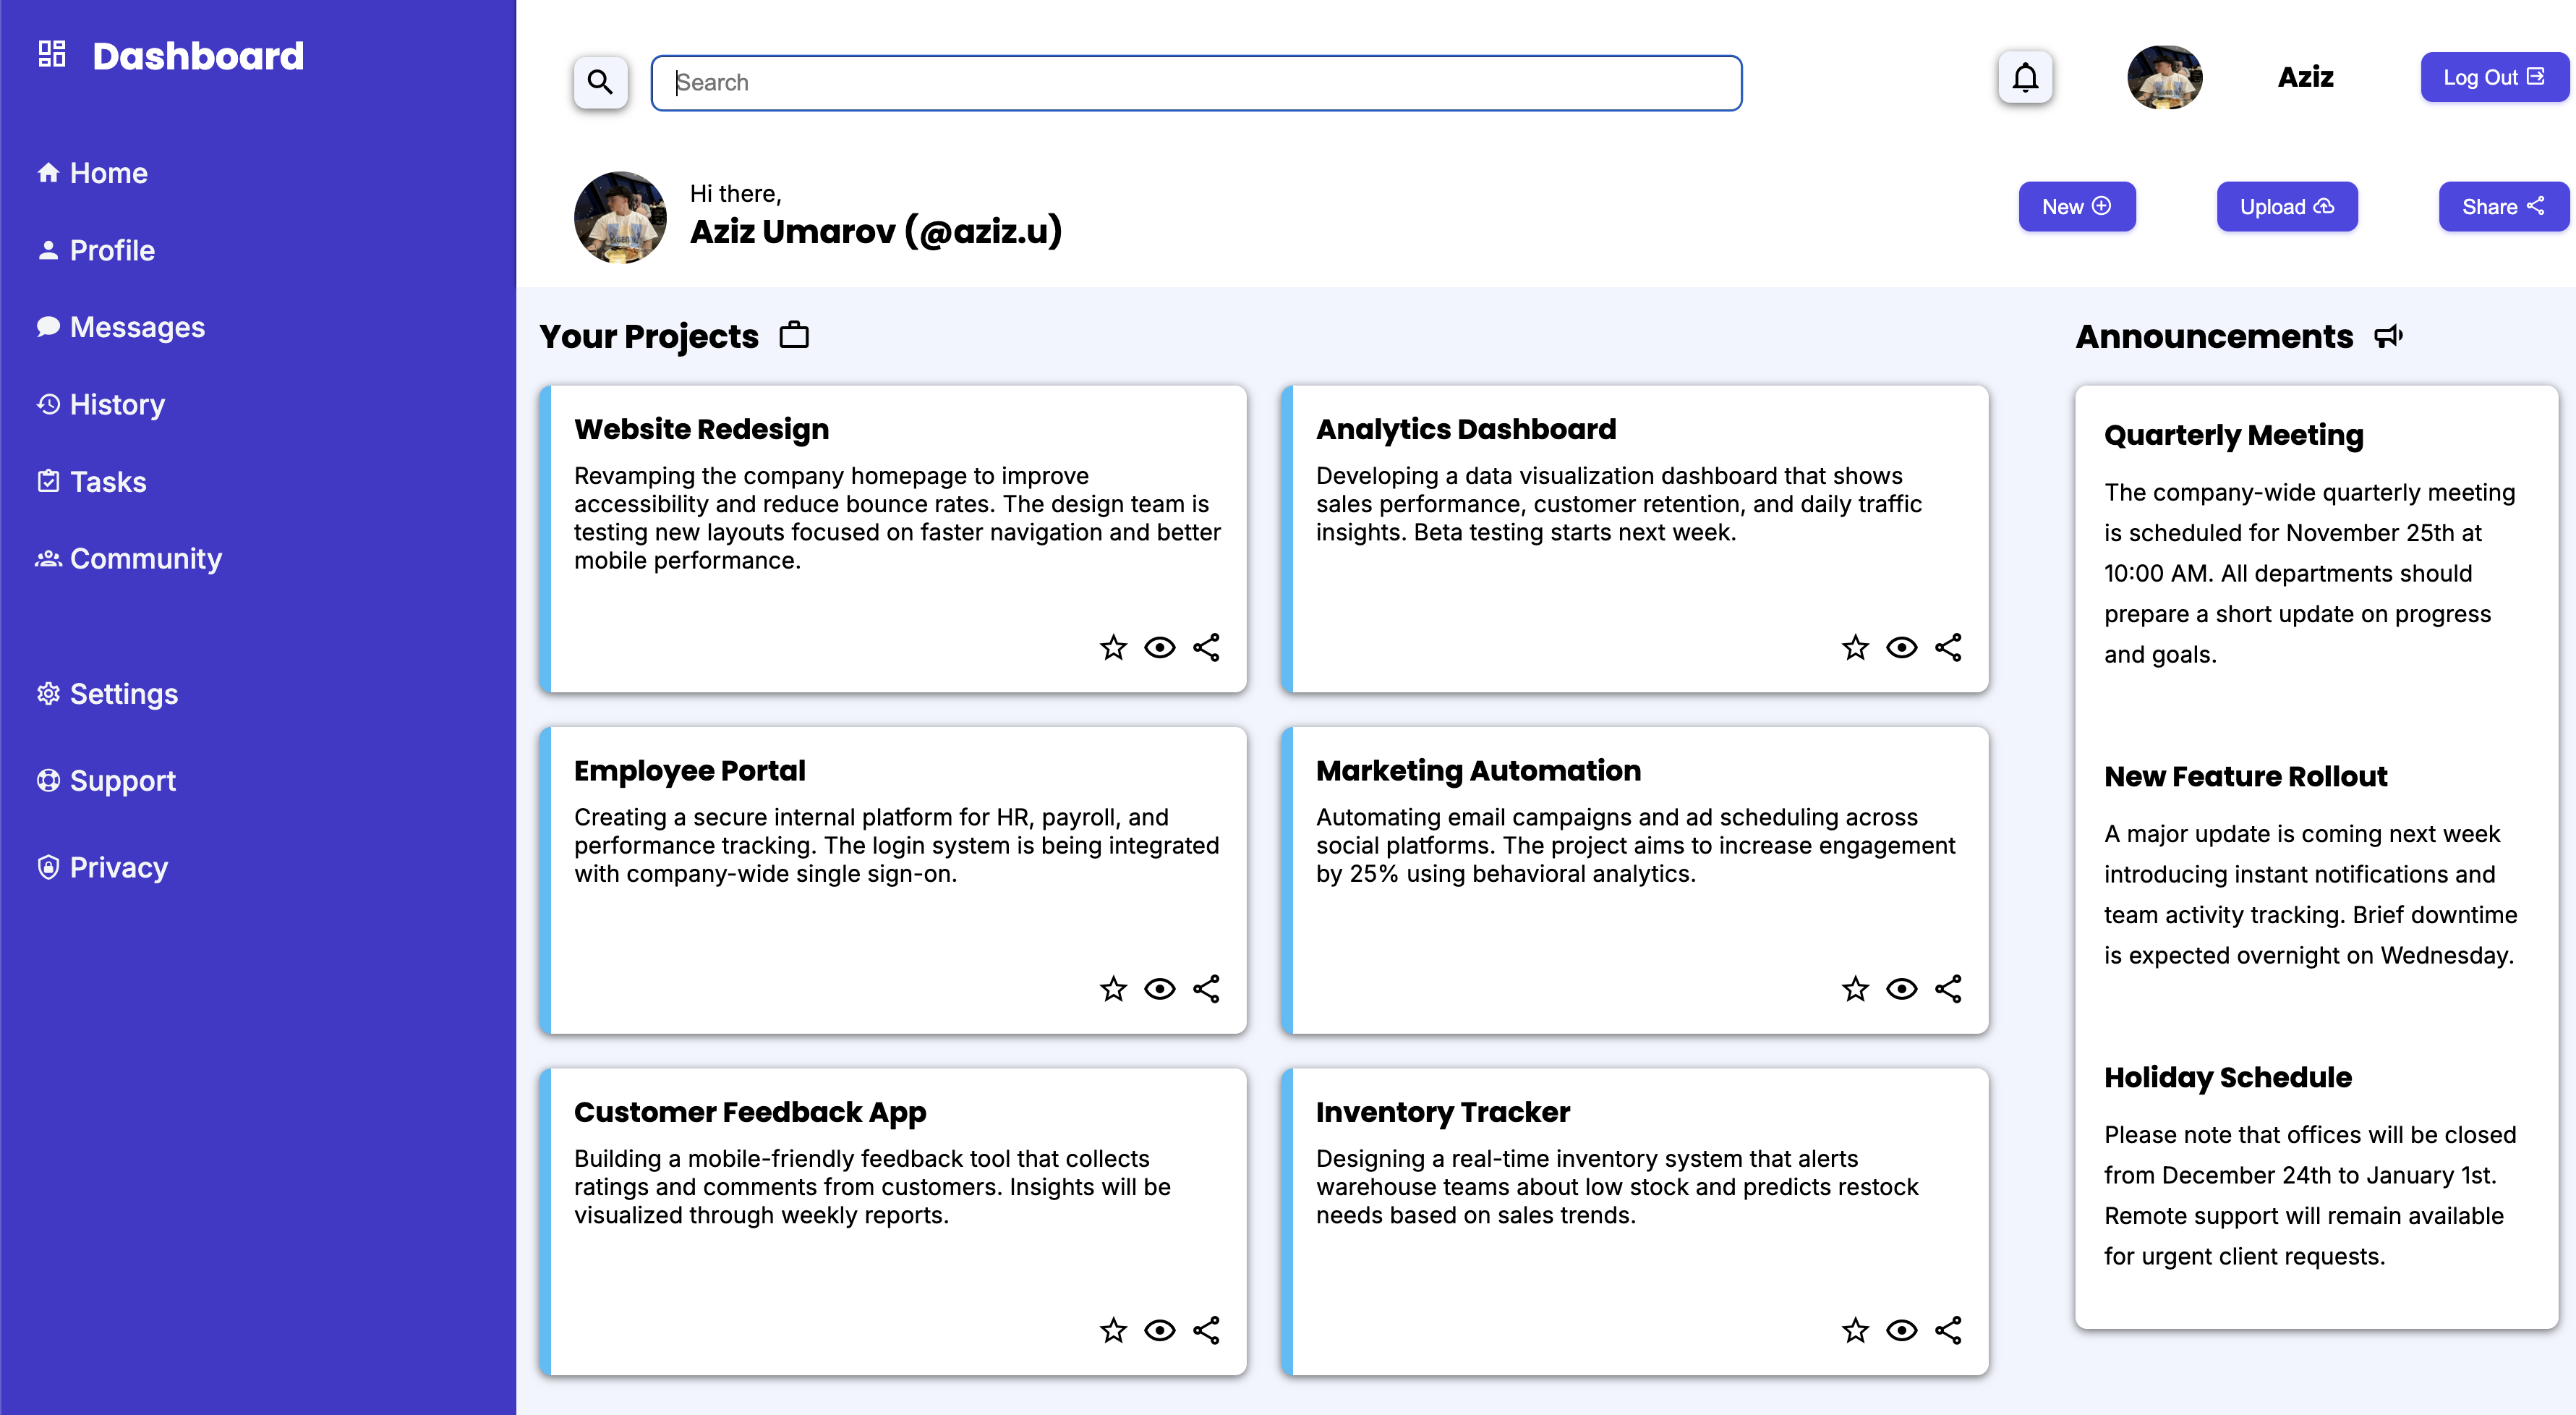Click the magnifying glass search icon
The image size is (2576, 1415).
(600, 82)
